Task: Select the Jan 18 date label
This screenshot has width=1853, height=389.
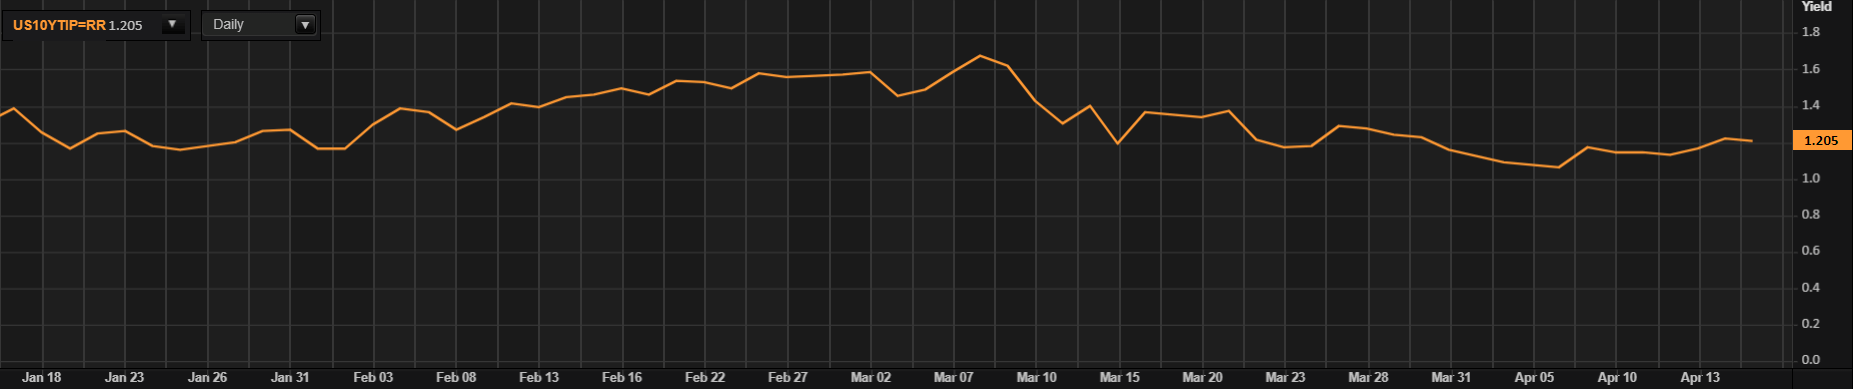Action: [x=42, y=378]
